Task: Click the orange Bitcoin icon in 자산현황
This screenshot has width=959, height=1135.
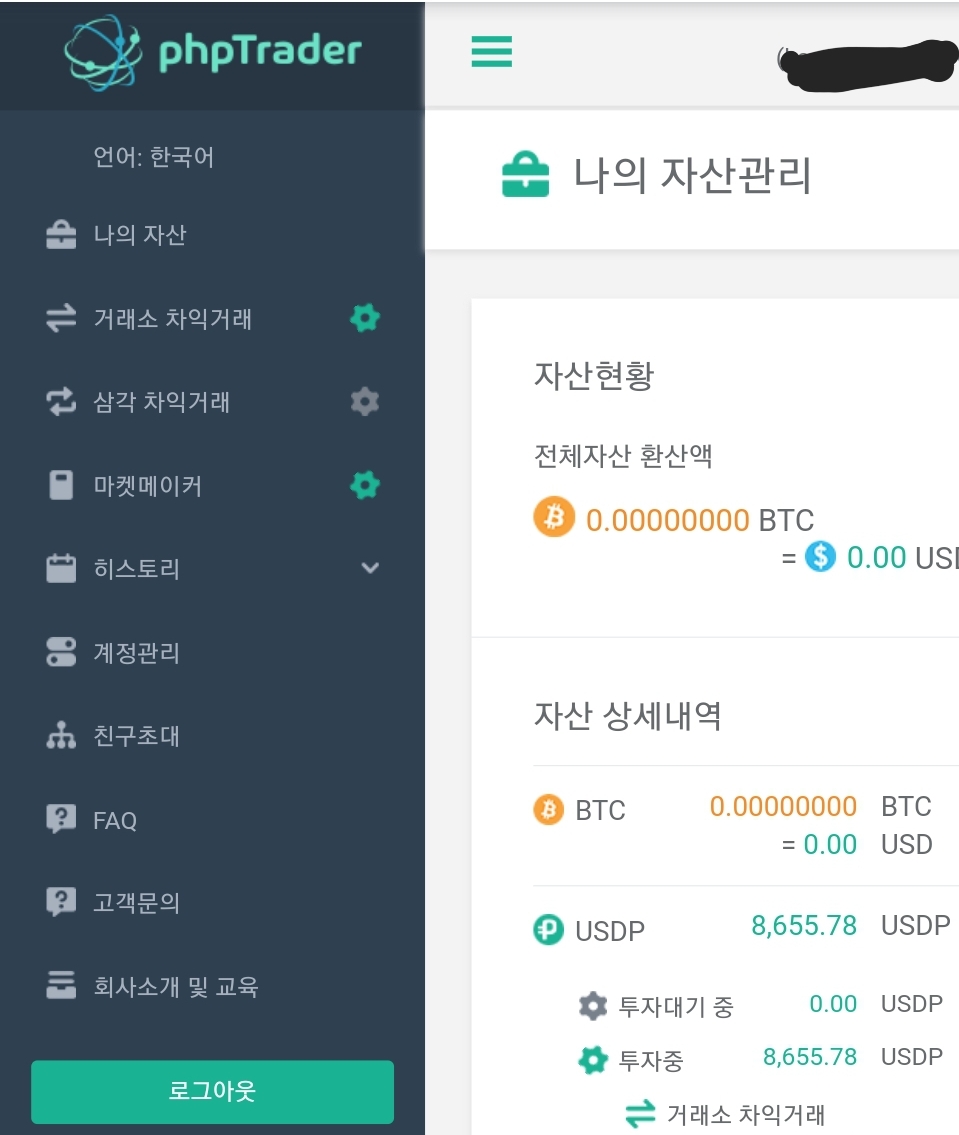Action: (554, 518)
